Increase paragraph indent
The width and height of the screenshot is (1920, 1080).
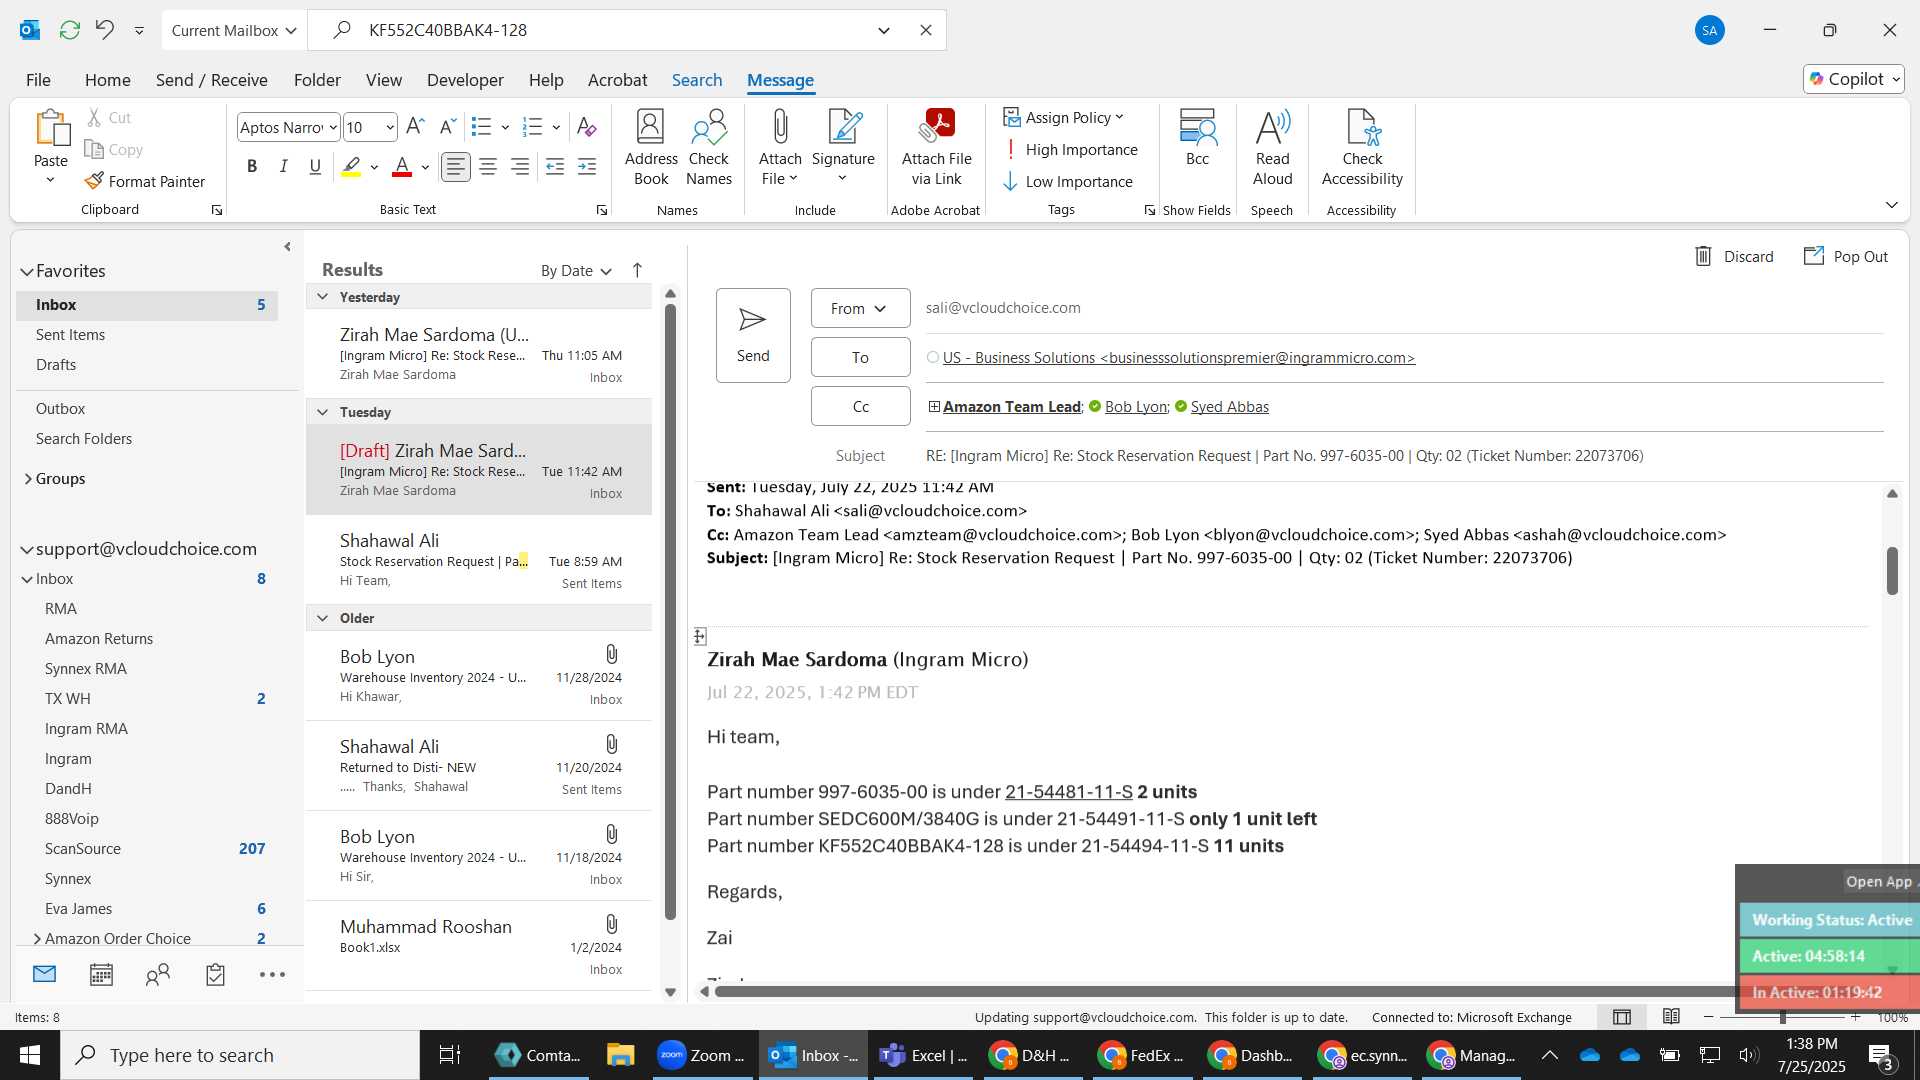click(x=587, y=167)
